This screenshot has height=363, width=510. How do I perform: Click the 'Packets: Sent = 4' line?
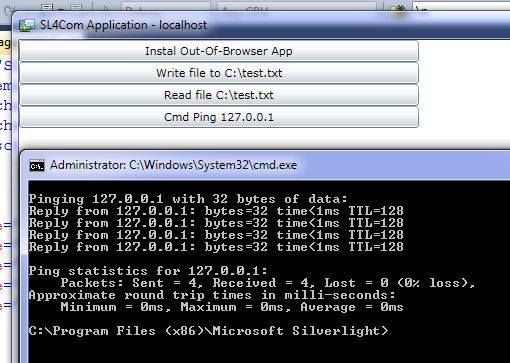point(268,283)
